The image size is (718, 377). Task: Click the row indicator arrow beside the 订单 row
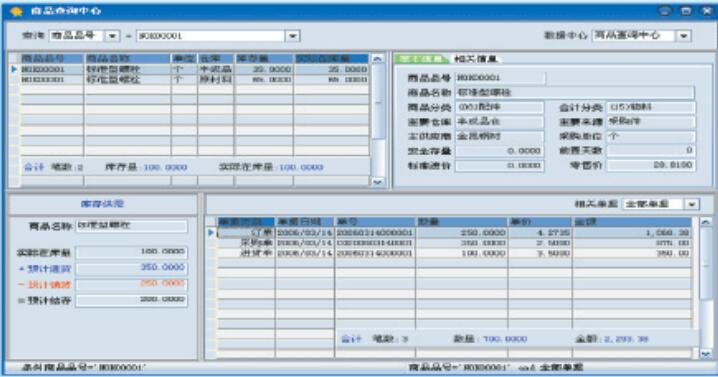click(x=211, y=233)
